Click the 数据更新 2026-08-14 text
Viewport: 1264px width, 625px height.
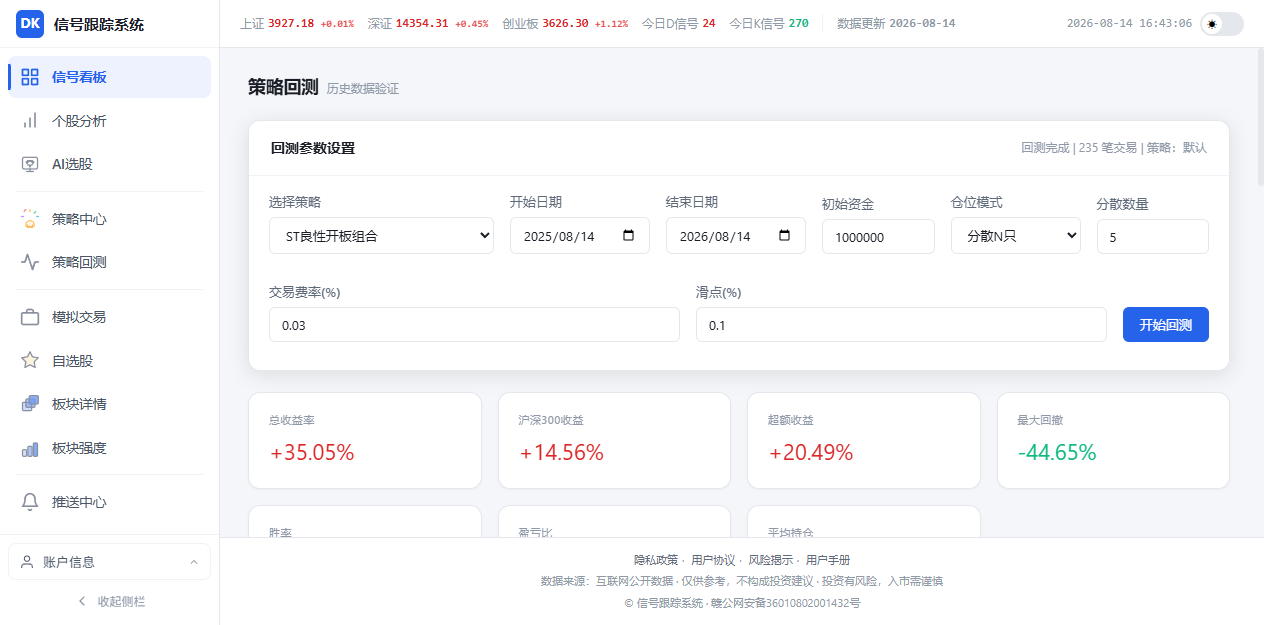pyautogui.click(x=896, y=23)
